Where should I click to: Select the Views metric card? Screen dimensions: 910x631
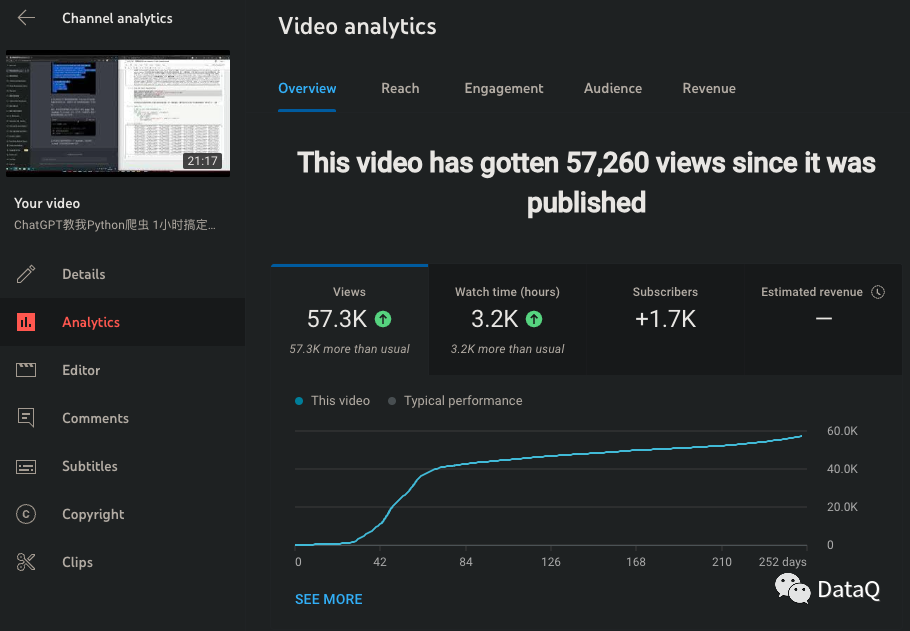(349, 320)
